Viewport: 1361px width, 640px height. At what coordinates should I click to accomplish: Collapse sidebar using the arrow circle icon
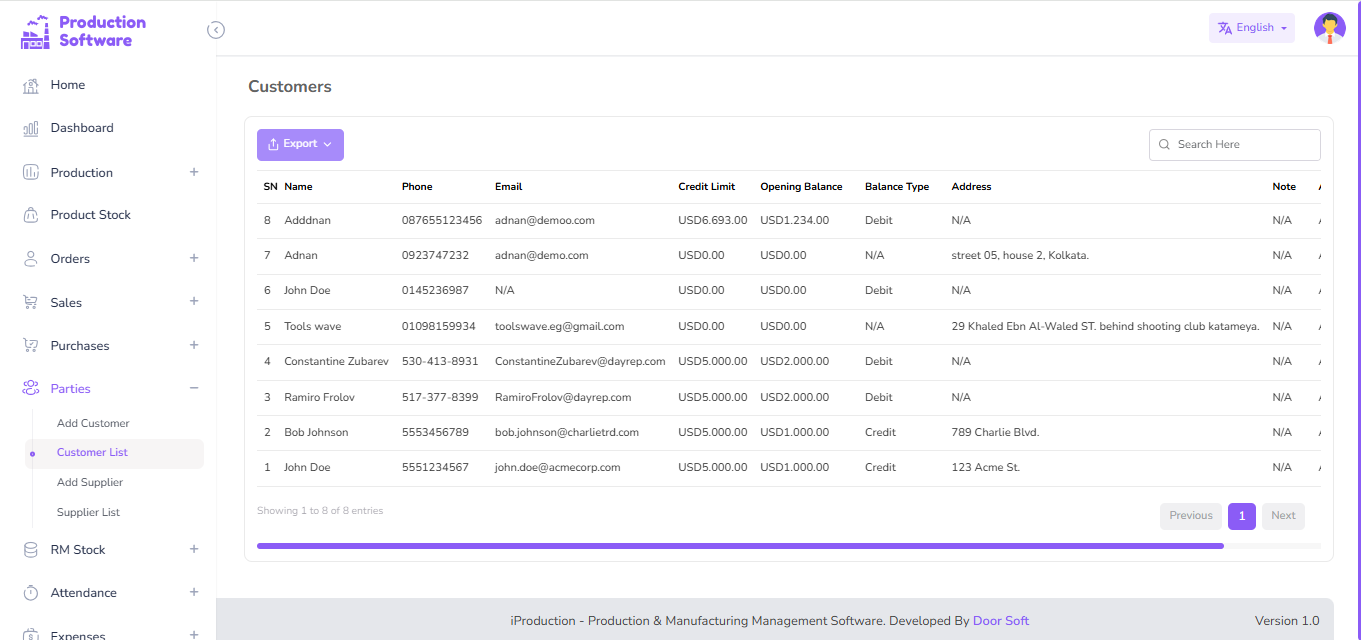[216, 30]
